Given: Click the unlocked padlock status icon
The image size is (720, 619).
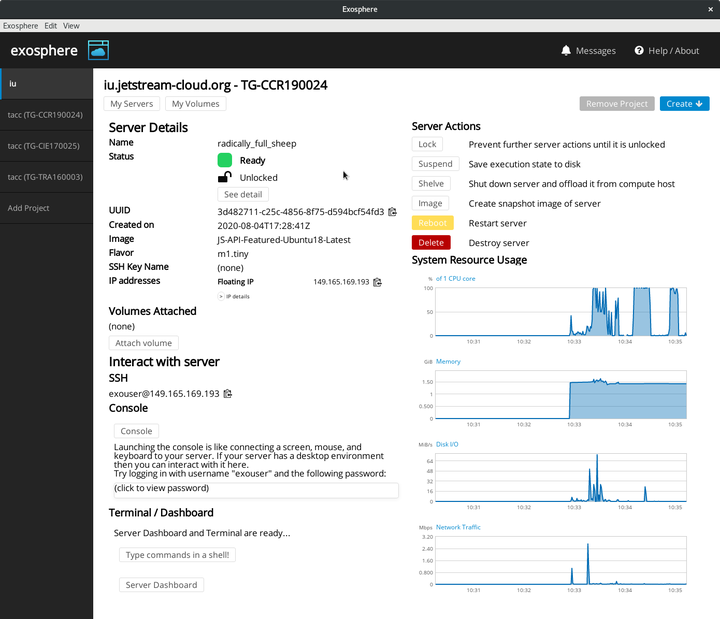Looking at the screenshot, I should [225, 177].
